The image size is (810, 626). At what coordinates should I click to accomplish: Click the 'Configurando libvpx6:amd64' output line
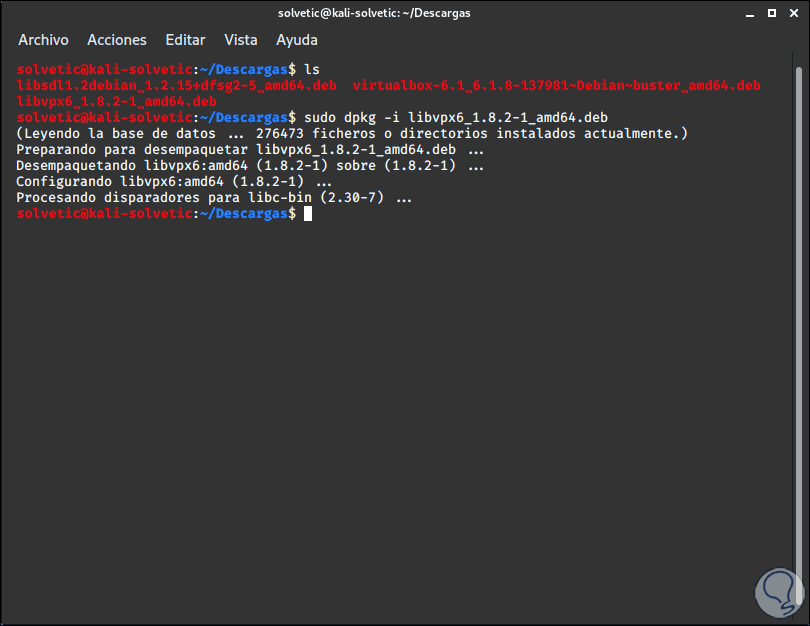coord(174,182)
